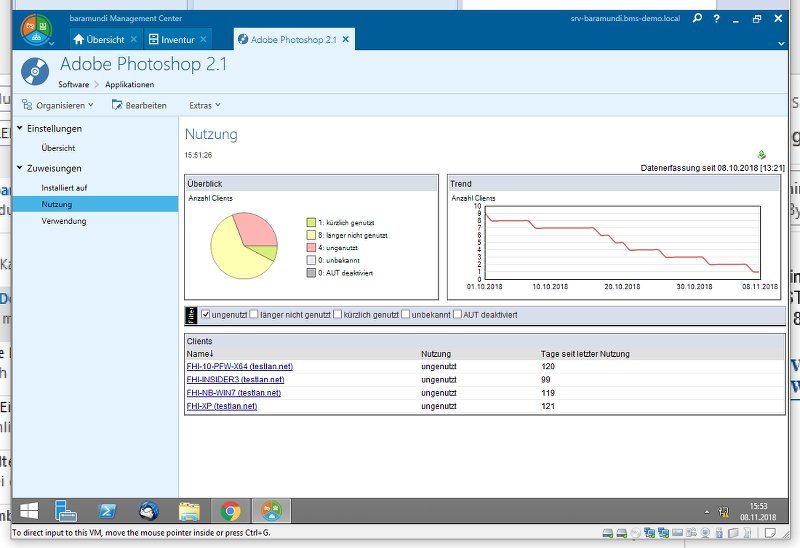Viewport: 800px width, 548px height.
Task: Click the green kürzlich genutzt legend swatch
Action: coord(311,222)
